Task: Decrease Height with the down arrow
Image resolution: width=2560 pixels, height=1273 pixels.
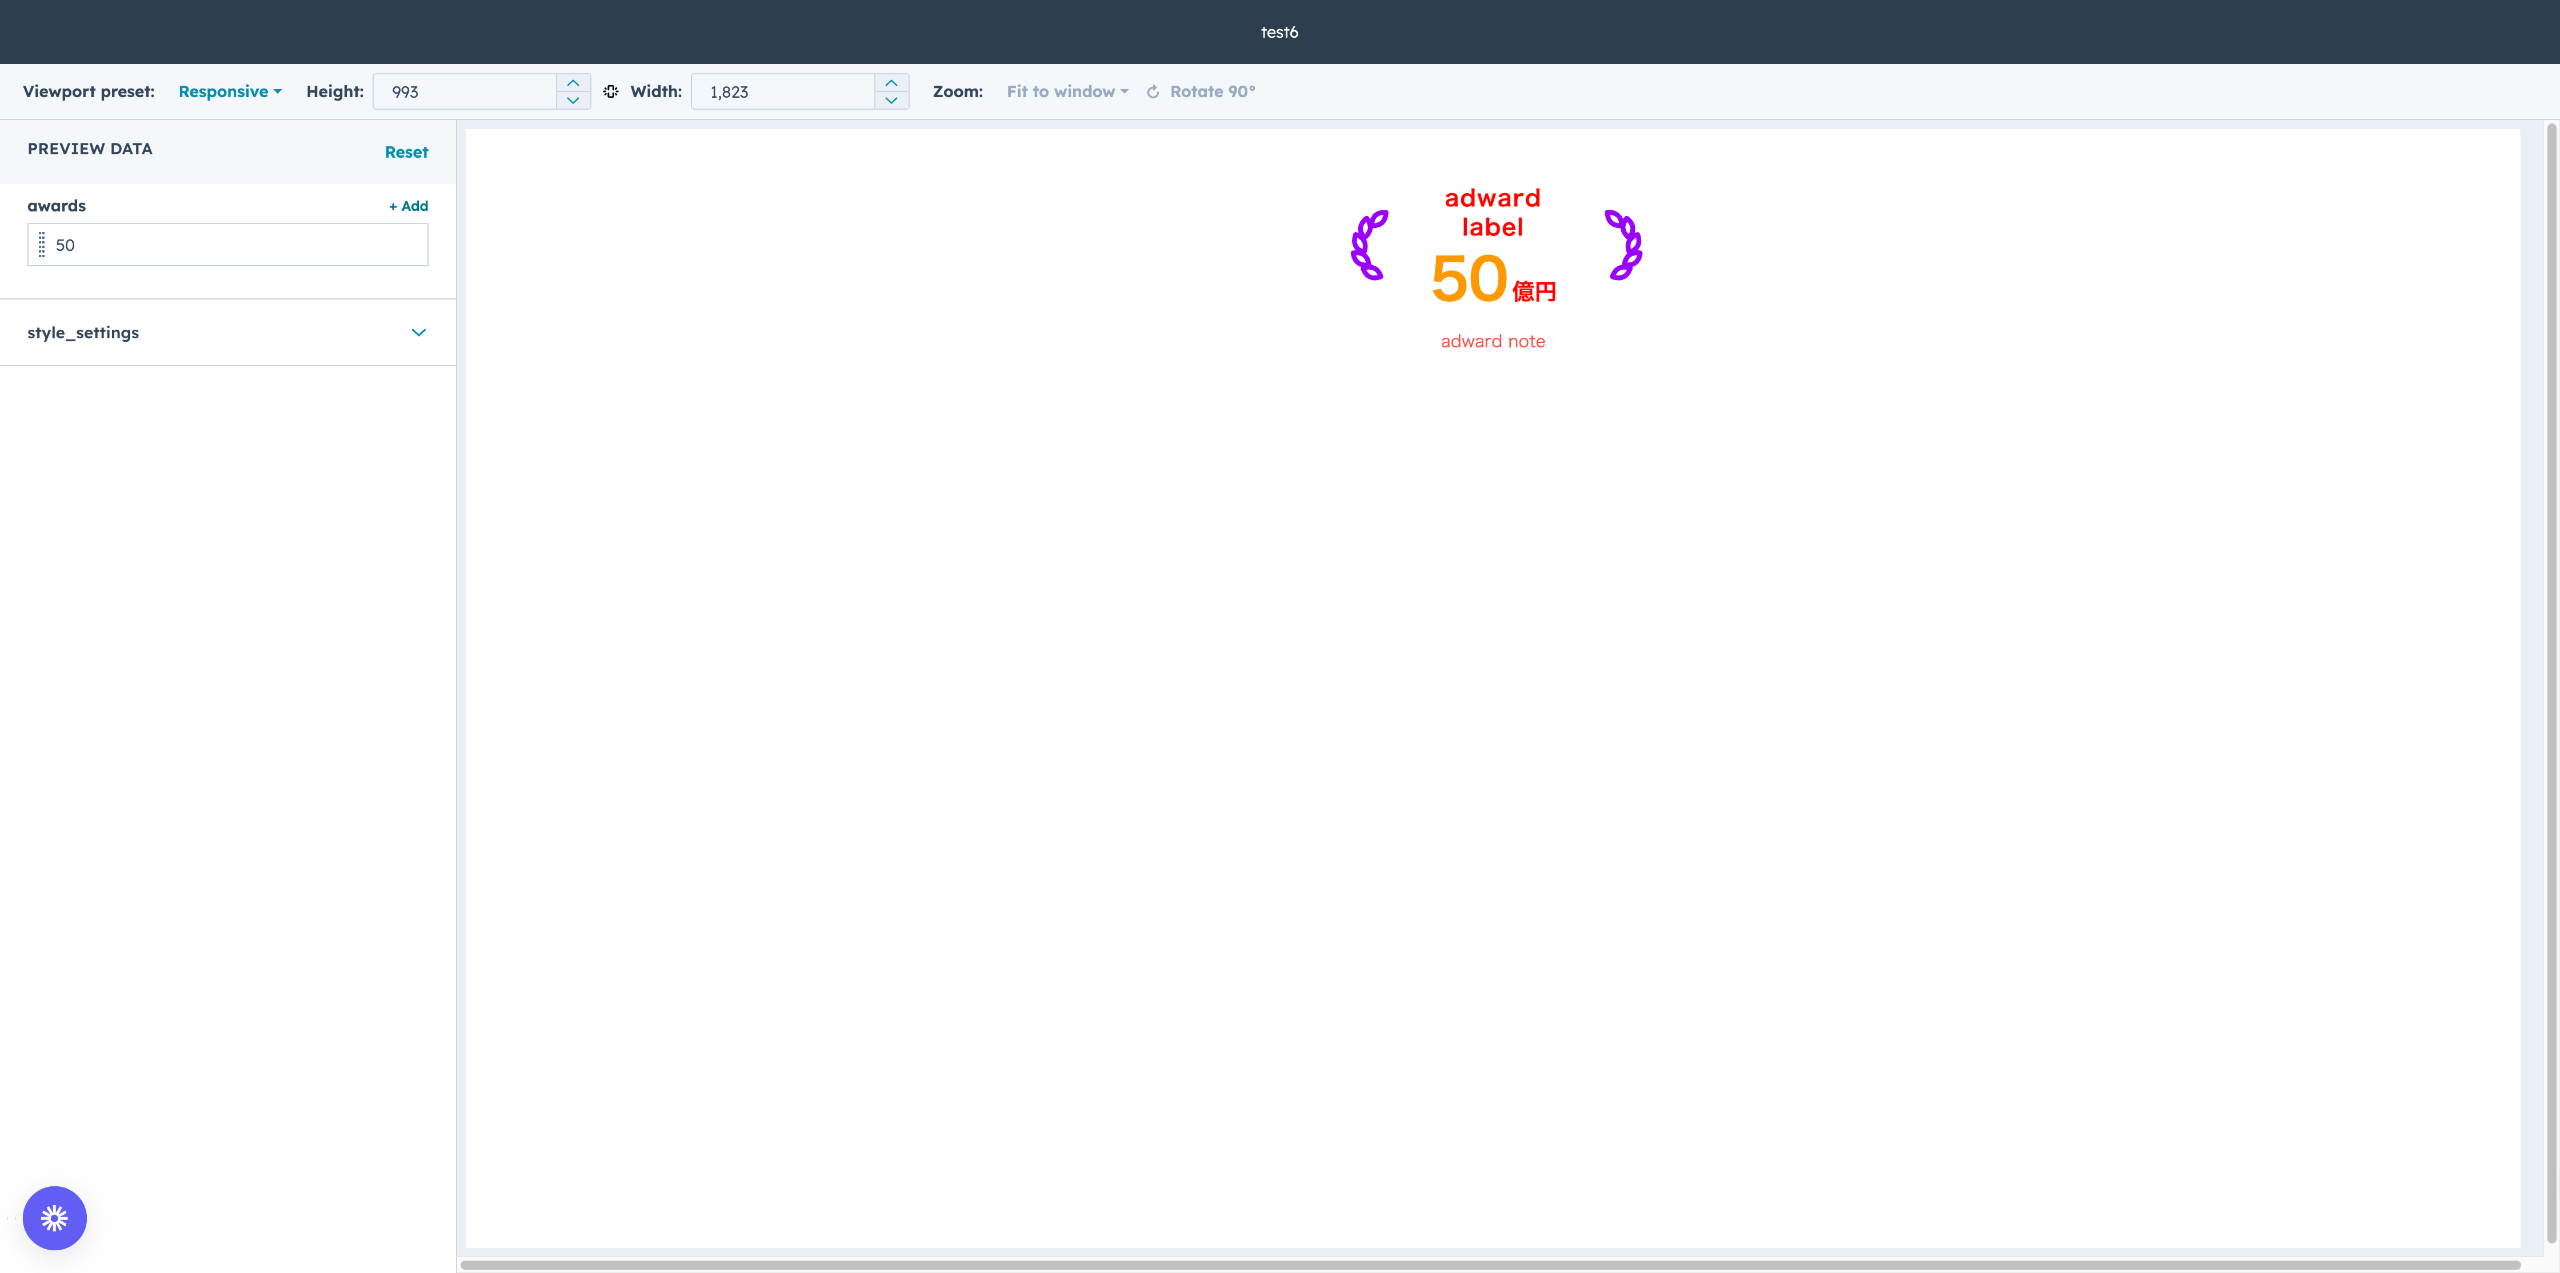Action: coord(573,100)
